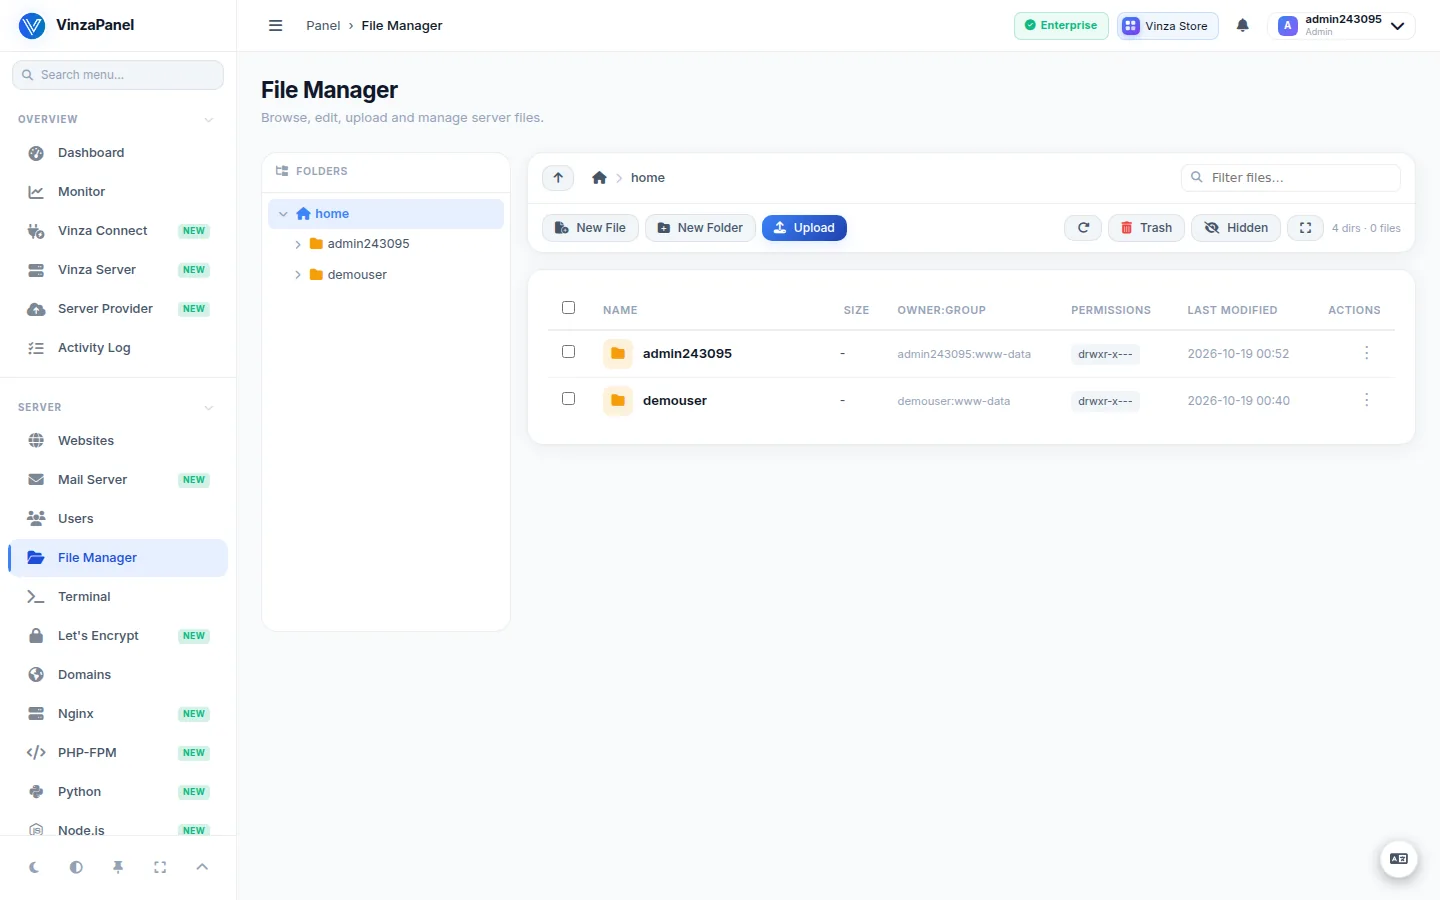
Task: Open the Dashboard menu item
Action: pyautogui.click(x=118, y=153)
